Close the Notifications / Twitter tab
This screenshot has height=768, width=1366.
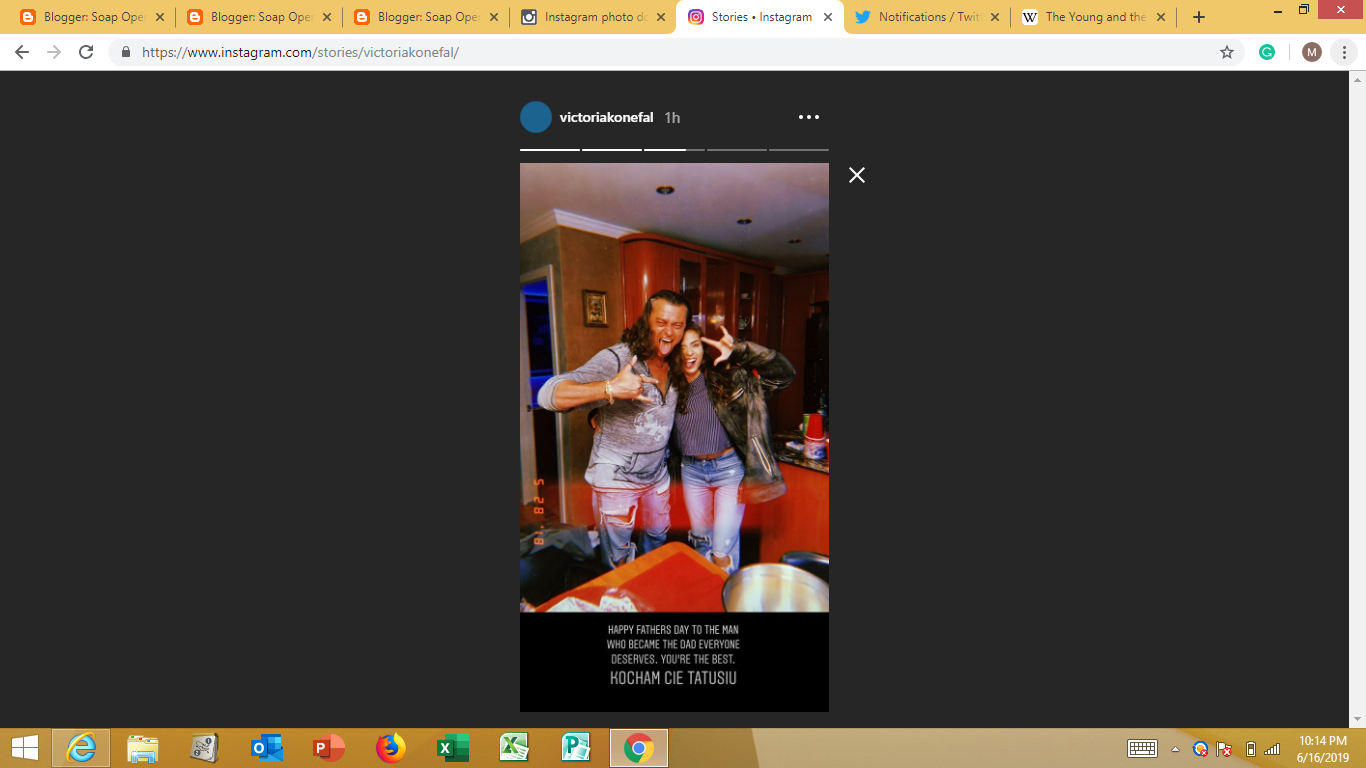tap(994, 17)
